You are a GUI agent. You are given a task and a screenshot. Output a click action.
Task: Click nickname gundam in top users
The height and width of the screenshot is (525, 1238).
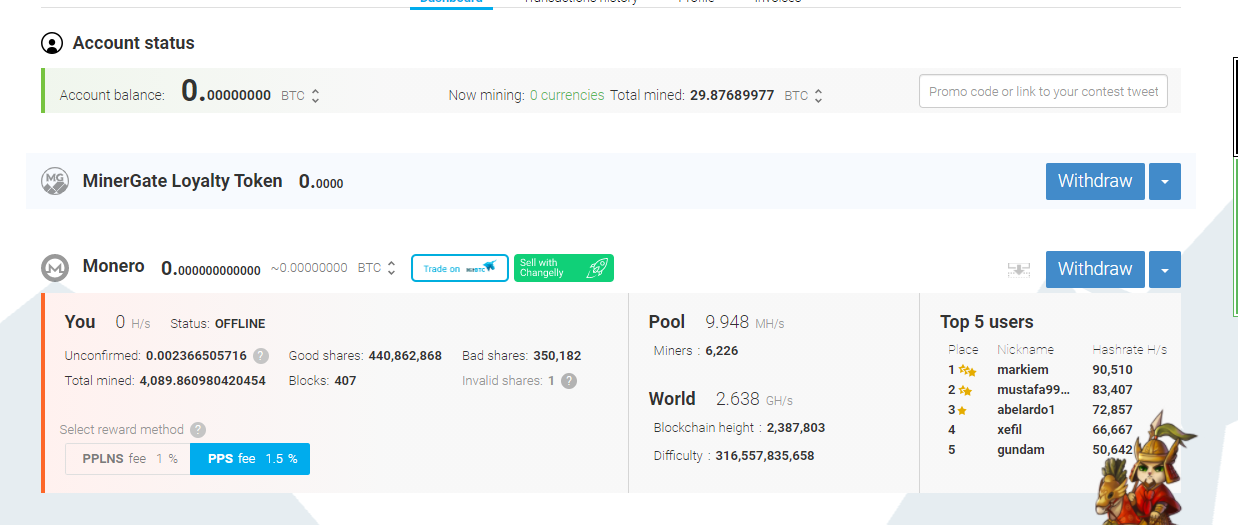point(1021,450)
